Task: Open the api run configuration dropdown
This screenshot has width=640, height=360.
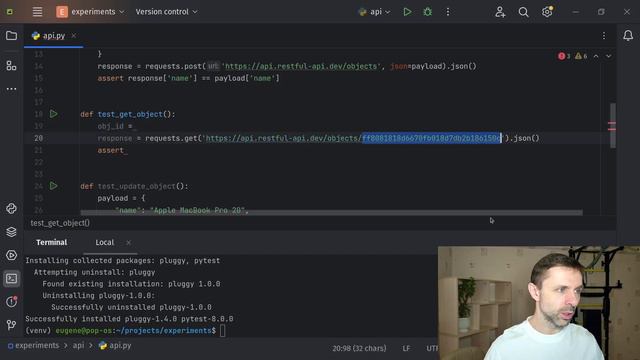Action: tap(374, 12)
